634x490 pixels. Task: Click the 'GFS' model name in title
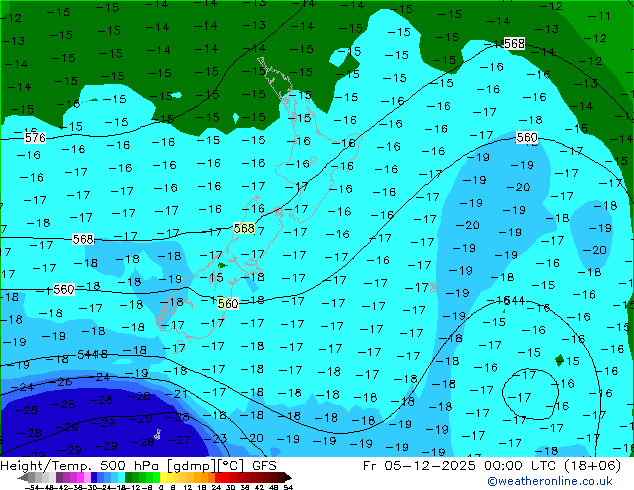click(264, 466)
